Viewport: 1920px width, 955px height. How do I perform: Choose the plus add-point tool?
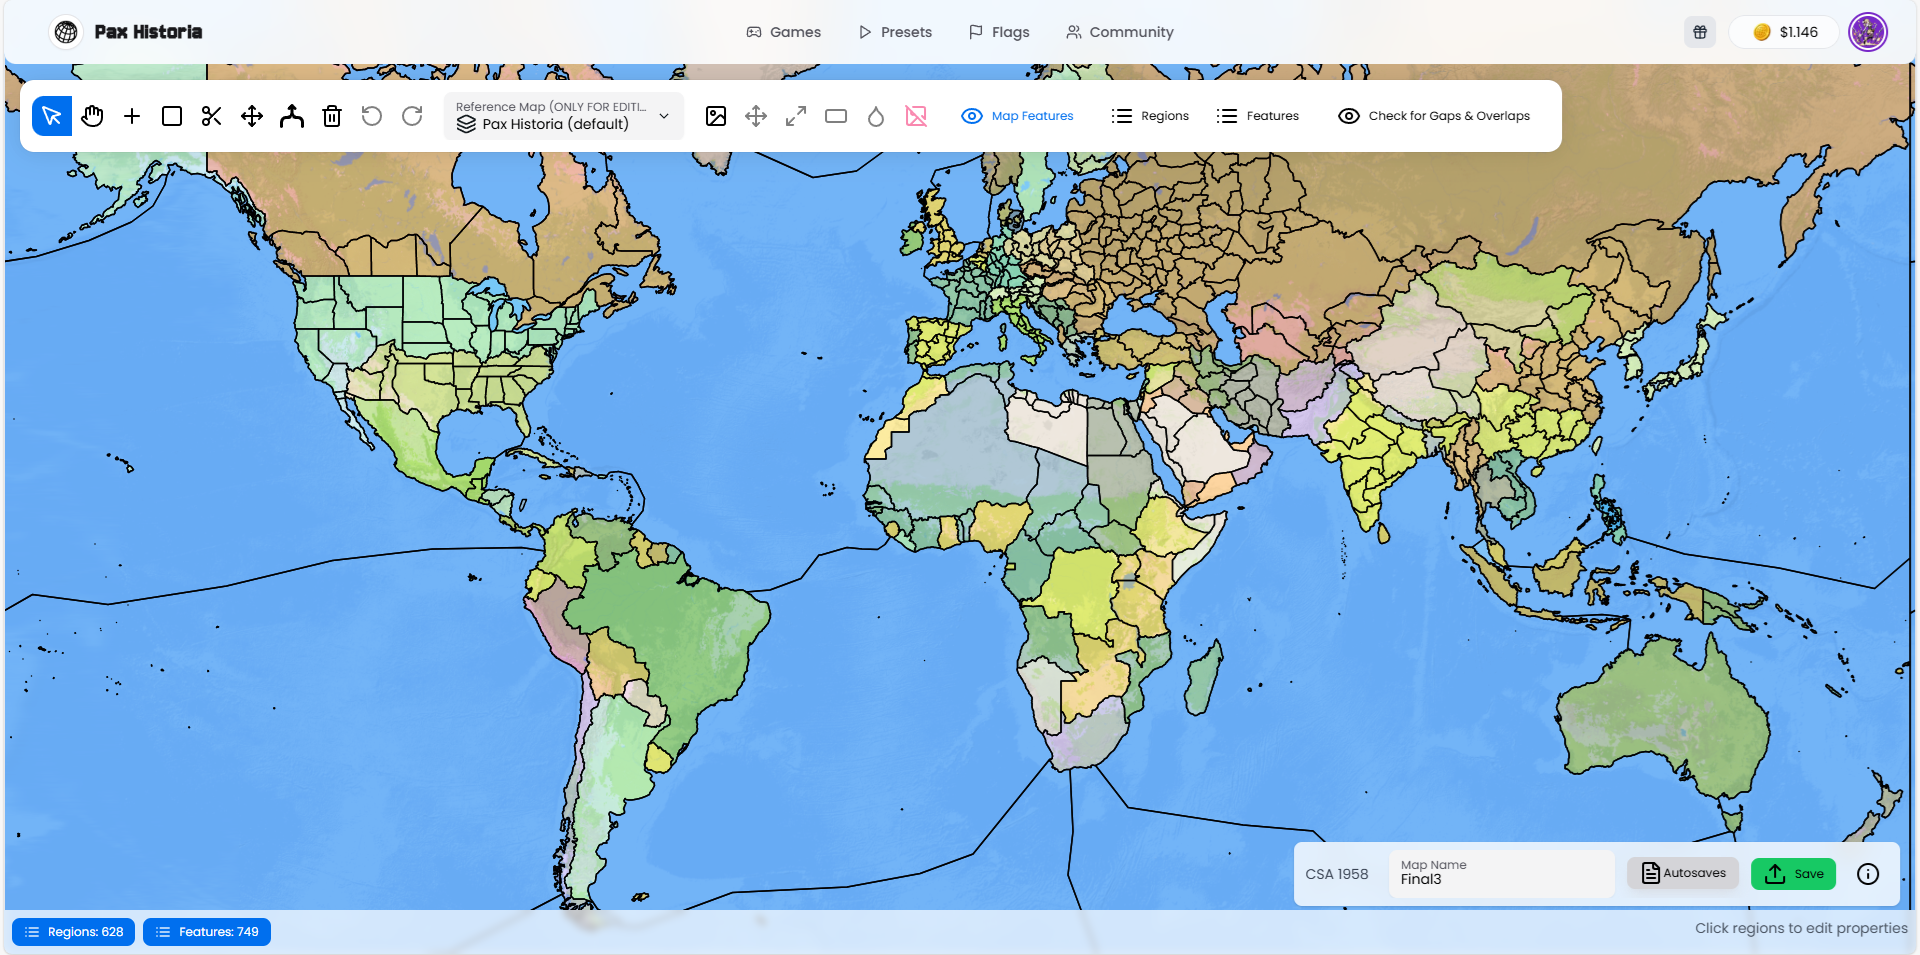point(132,116)
